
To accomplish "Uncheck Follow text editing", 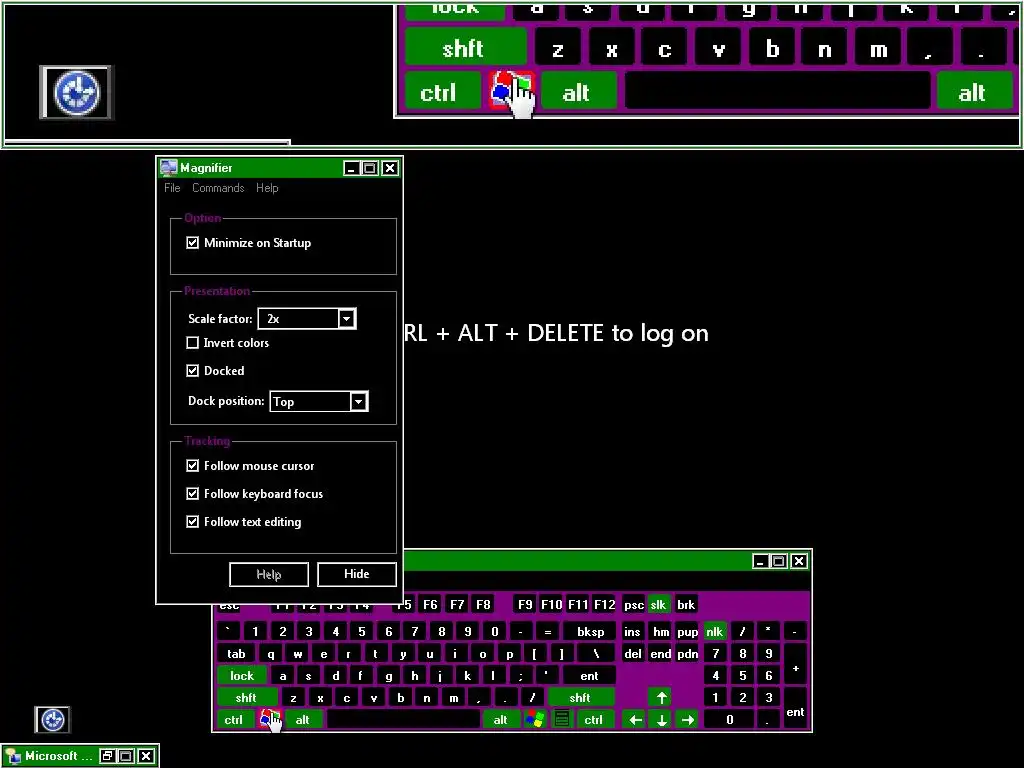I will click(192, 521).
